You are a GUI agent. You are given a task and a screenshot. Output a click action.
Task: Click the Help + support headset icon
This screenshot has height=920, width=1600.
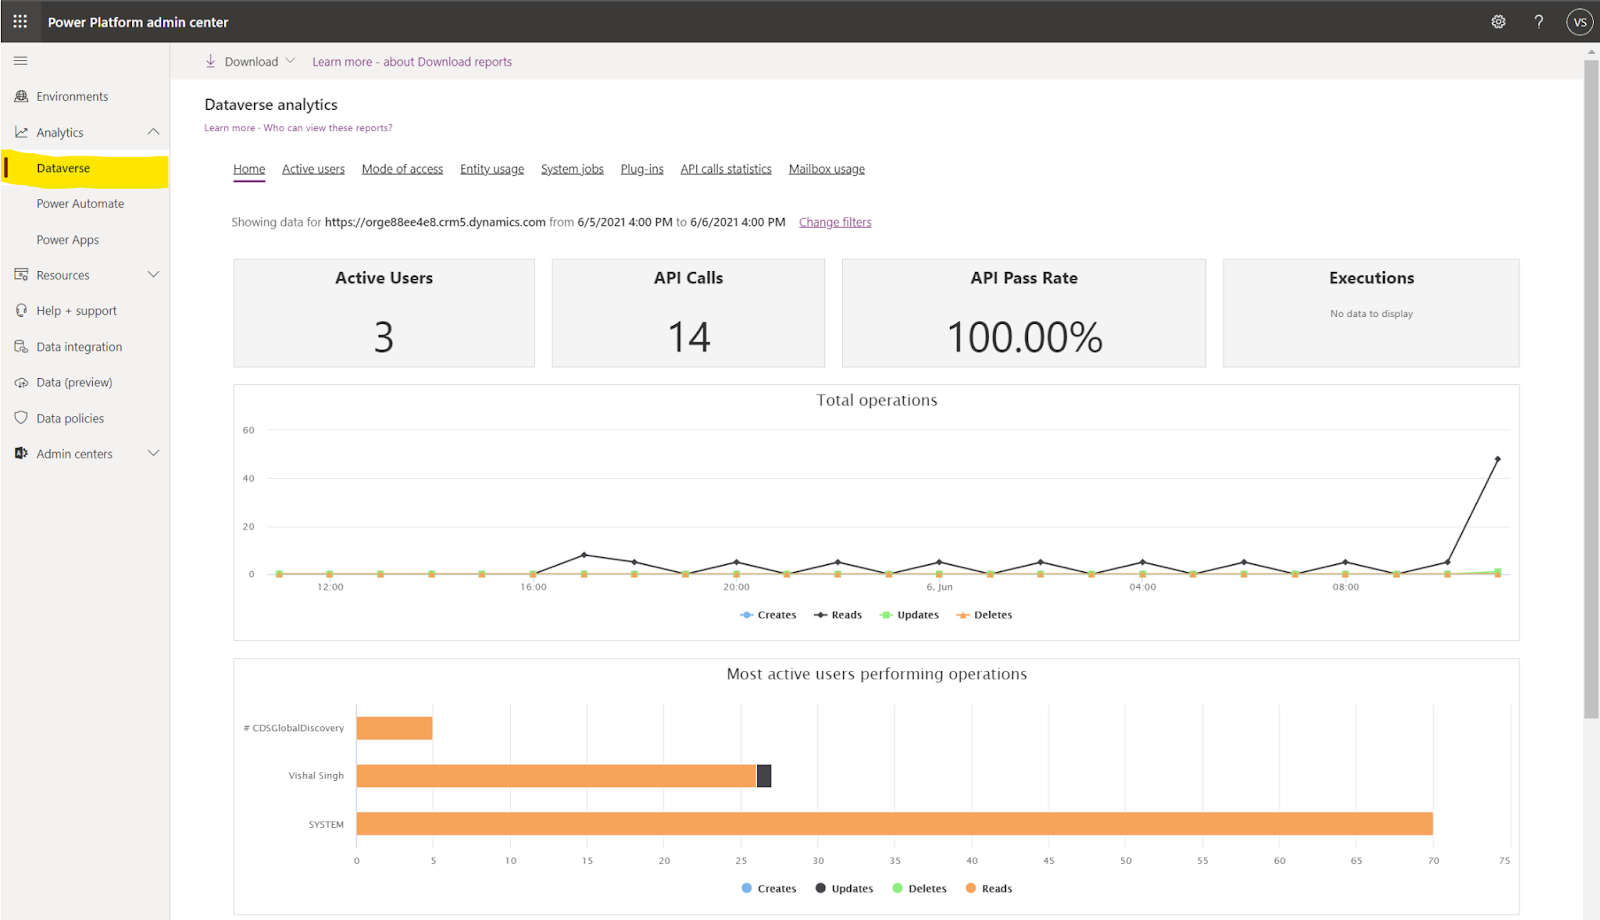[21, 311]
